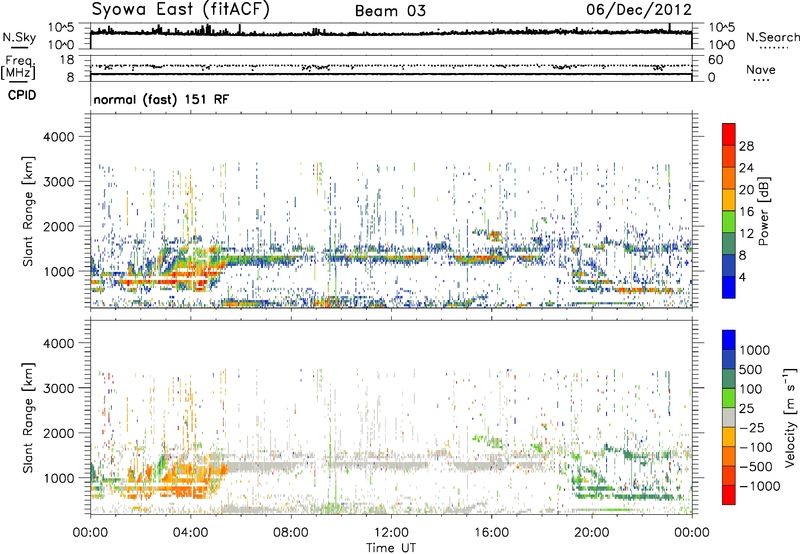This screenshot has height=554, width=800.
Task: Click 'normal (fast) 151 RF' text
Action: 161,99
